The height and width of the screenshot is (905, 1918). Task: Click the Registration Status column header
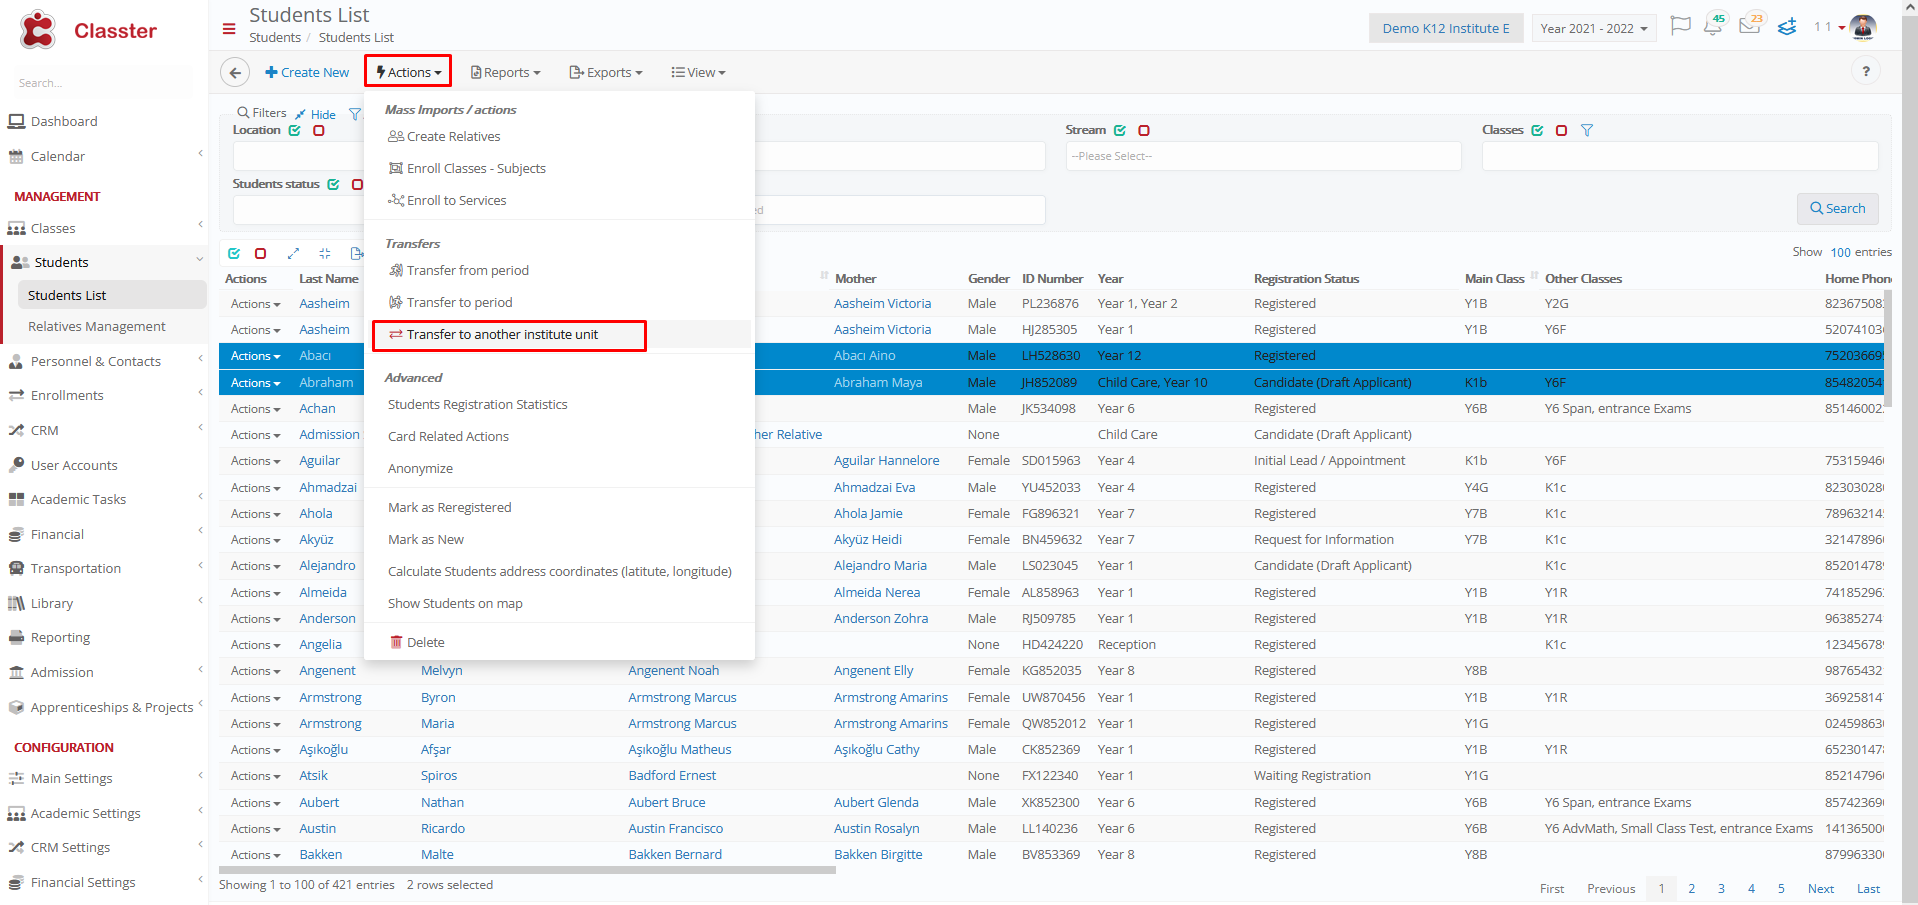click(x=1306, y=278)
